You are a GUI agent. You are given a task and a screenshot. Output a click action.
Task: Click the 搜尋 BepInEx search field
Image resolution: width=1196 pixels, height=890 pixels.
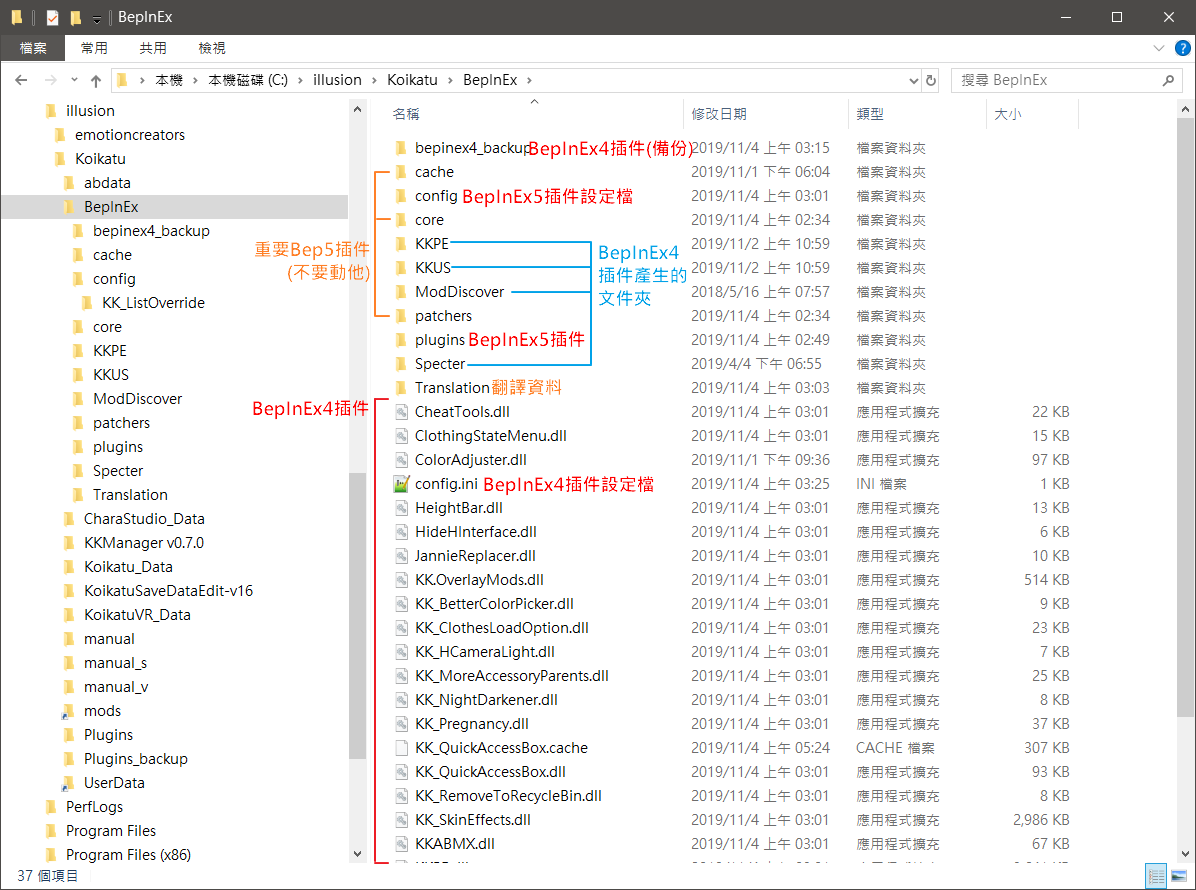click(x=1055, y=81)
